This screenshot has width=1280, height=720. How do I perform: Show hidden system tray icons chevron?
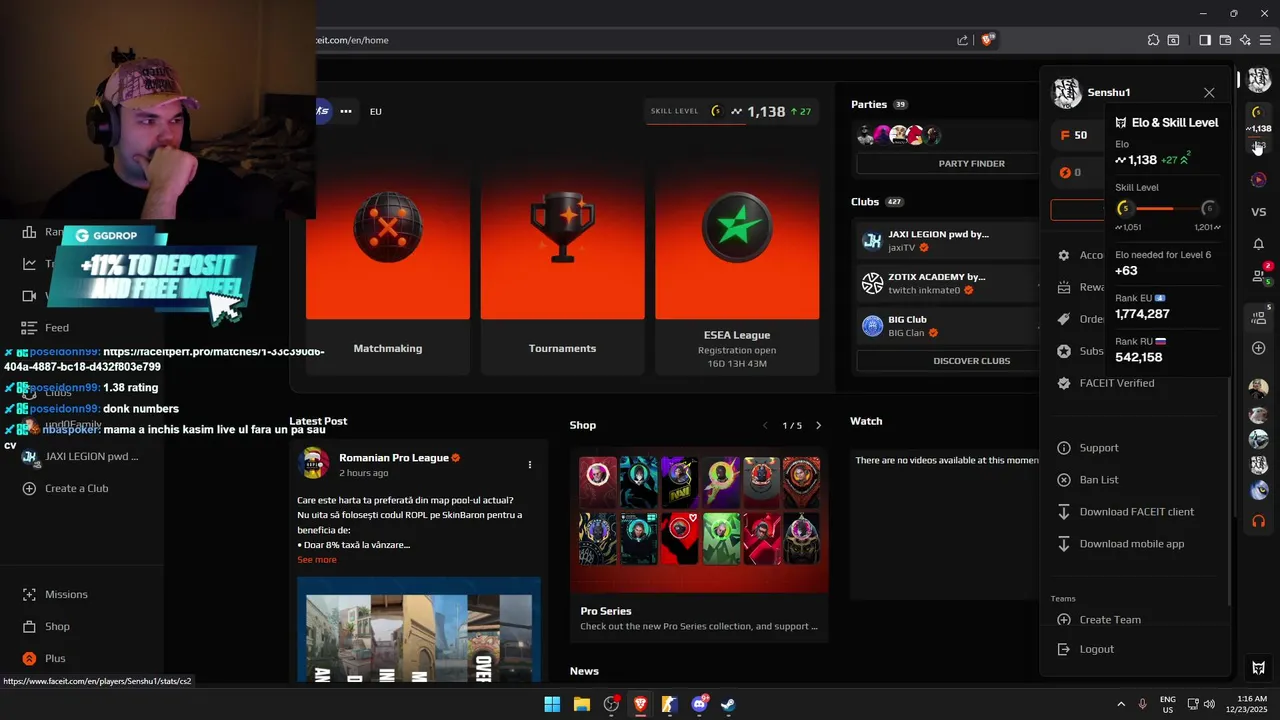pyautogui.click(x=1120, y=703)
